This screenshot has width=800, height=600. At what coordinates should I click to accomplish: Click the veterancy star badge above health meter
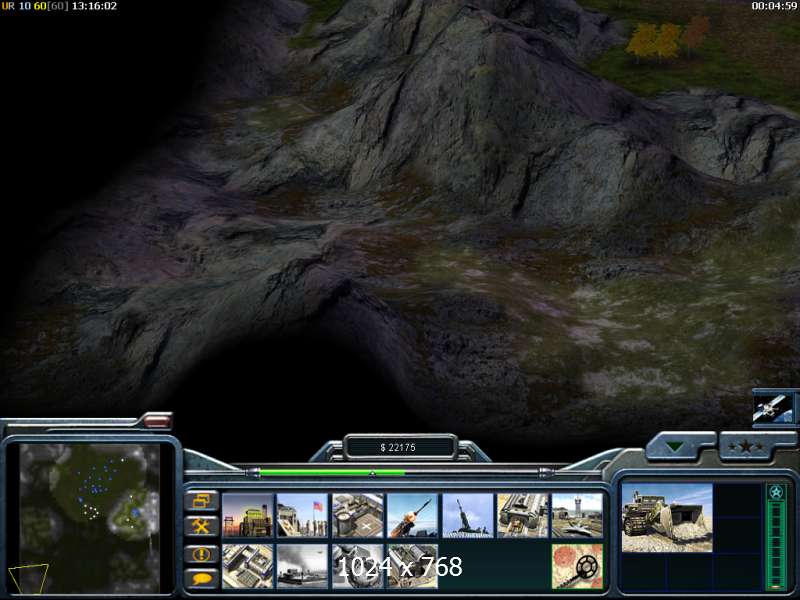pos(776,492)
